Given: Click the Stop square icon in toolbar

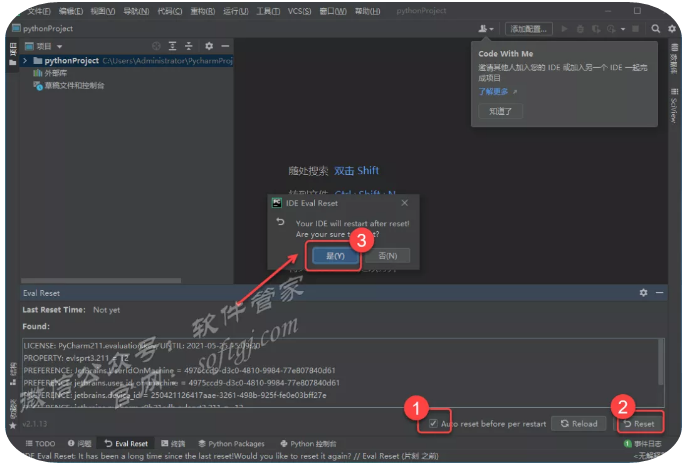Looking at the screenshot, I should (x=635, y=29).
